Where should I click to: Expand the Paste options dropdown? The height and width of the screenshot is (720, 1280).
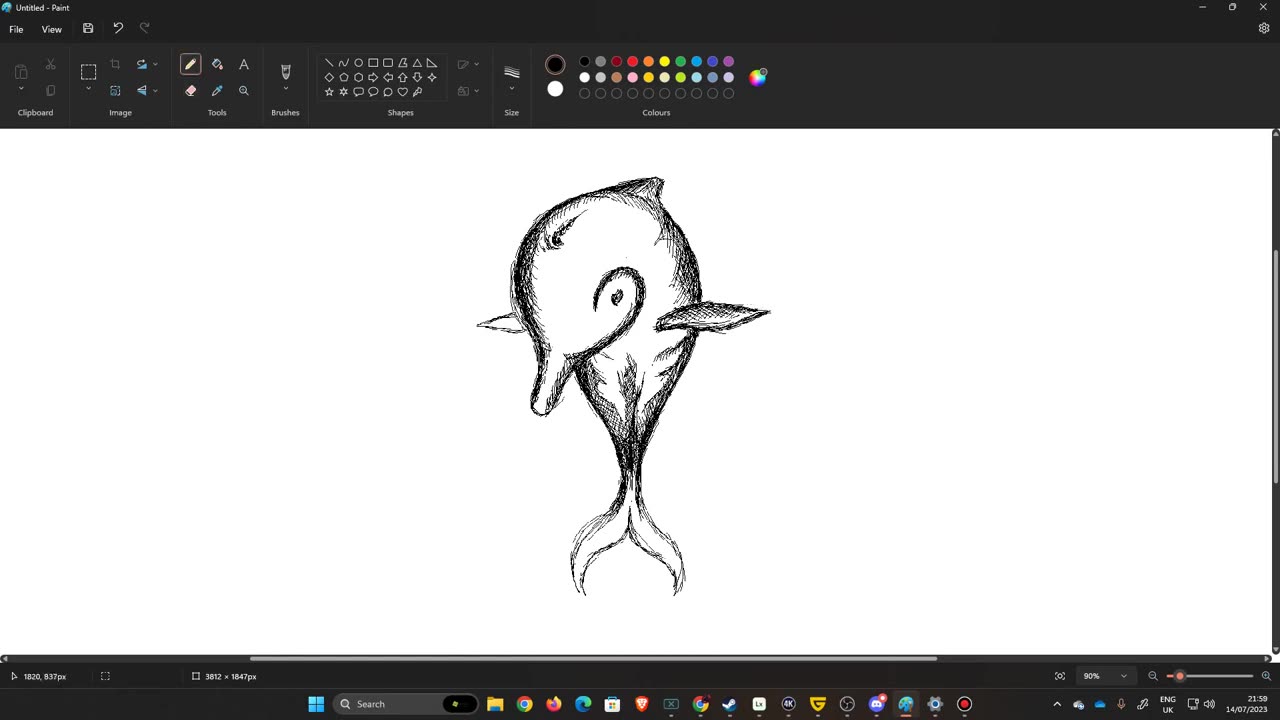(21, 90)
